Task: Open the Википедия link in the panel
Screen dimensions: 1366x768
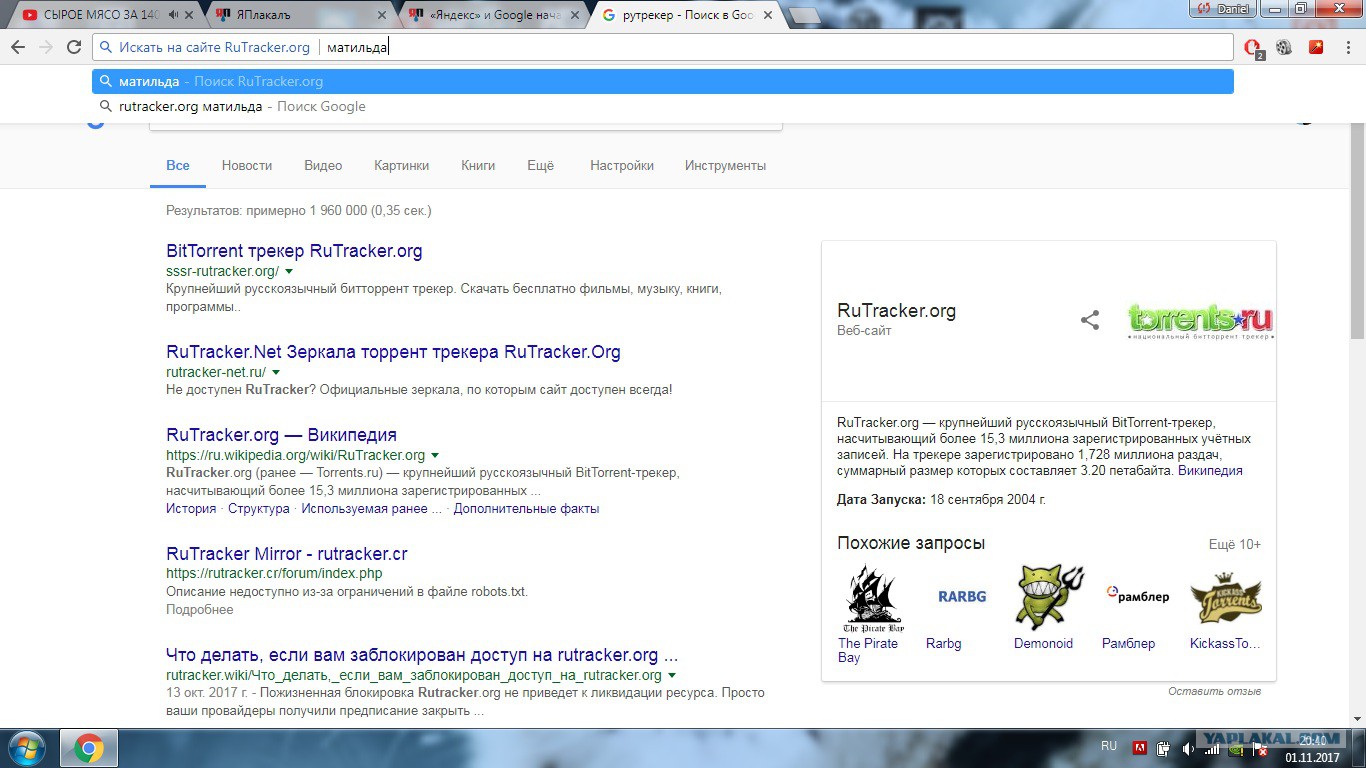Action: click(x=1210, y=471)
